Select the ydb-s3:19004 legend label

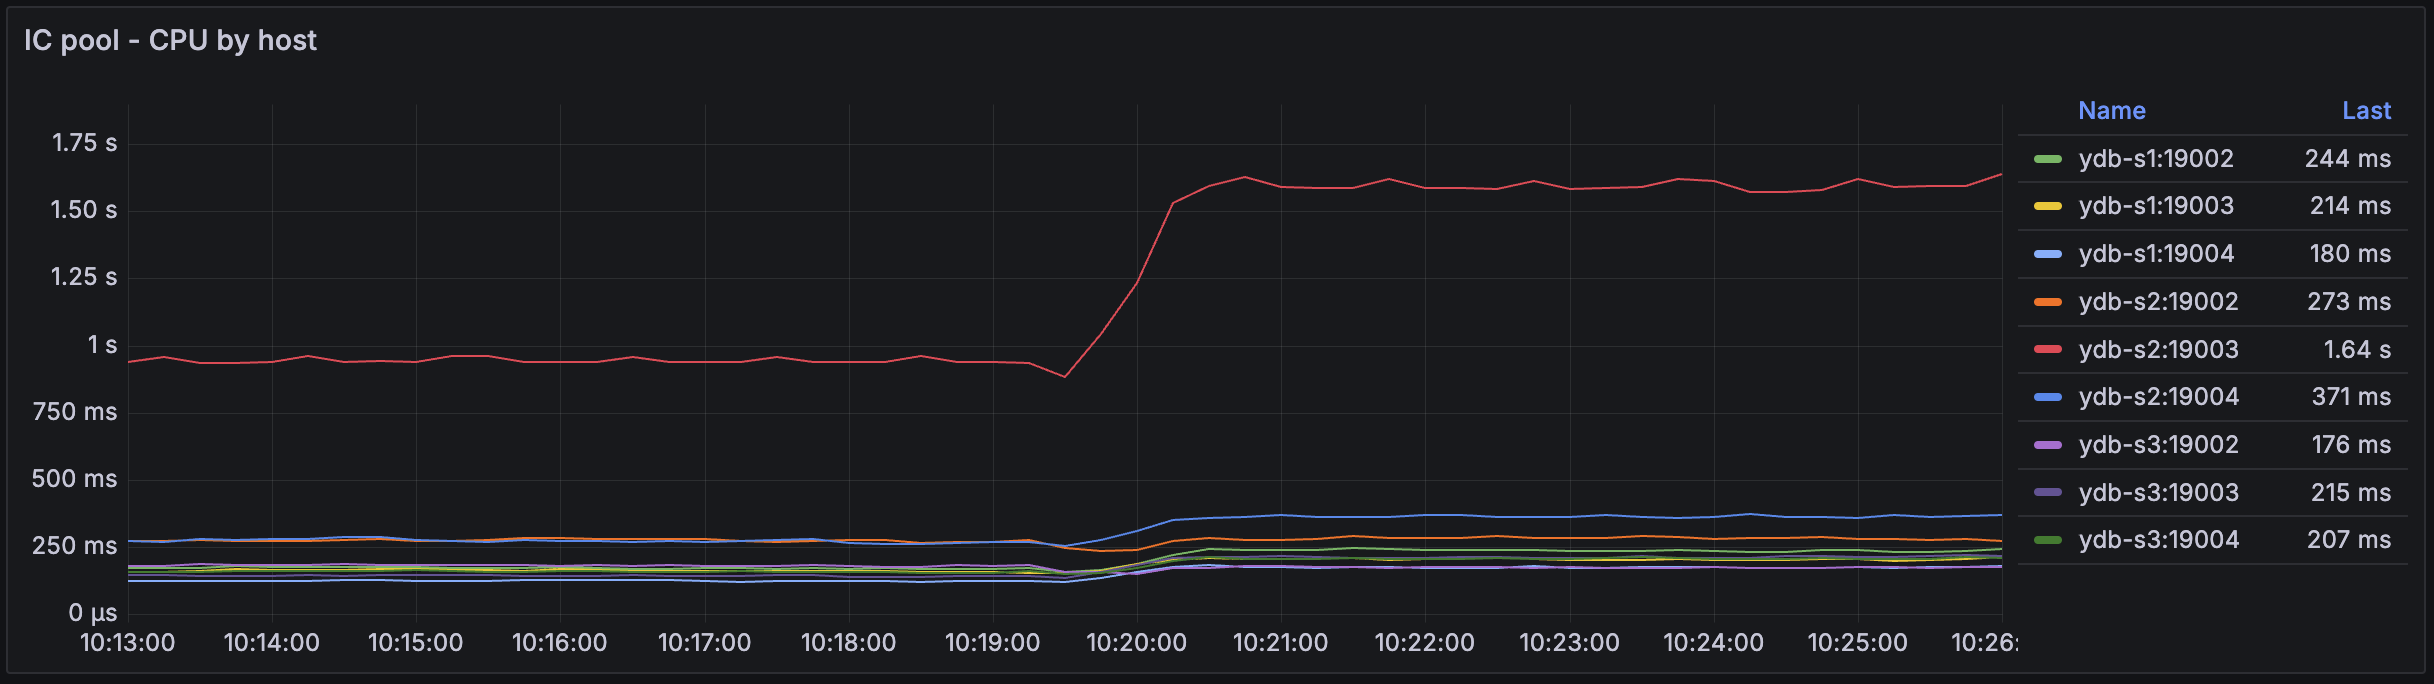pos(2157,540)
